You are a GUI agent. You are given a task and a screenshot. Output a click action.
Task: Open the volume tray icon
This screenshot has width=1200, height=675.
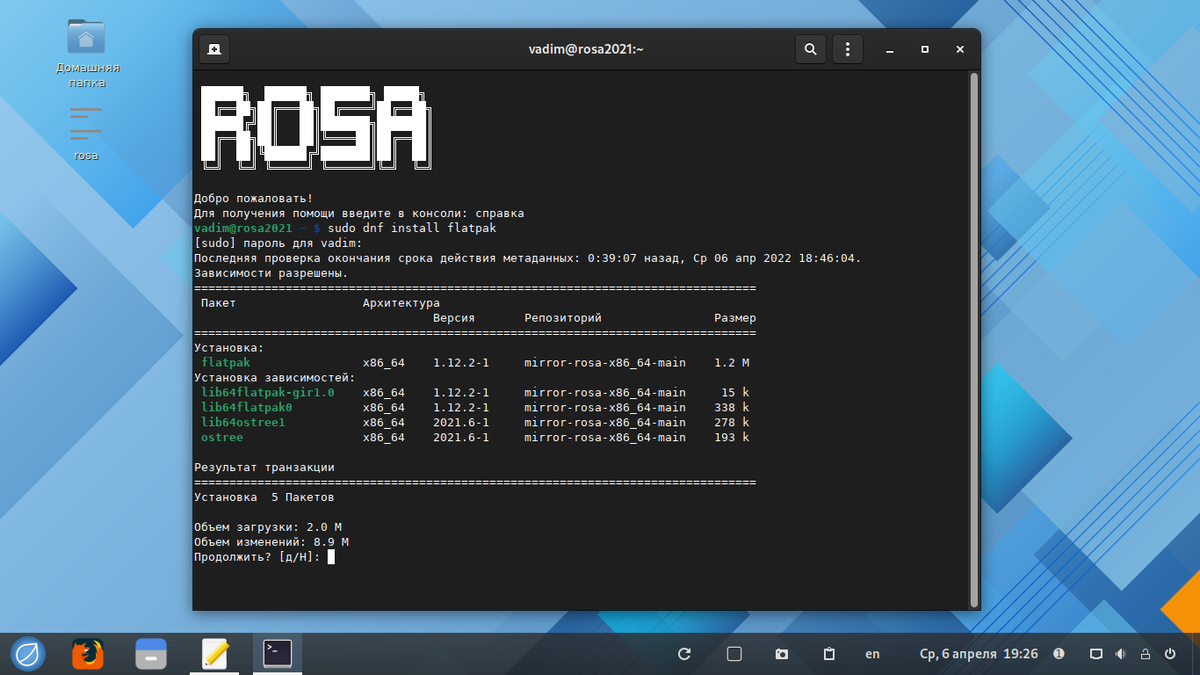tap(1120, 654)
